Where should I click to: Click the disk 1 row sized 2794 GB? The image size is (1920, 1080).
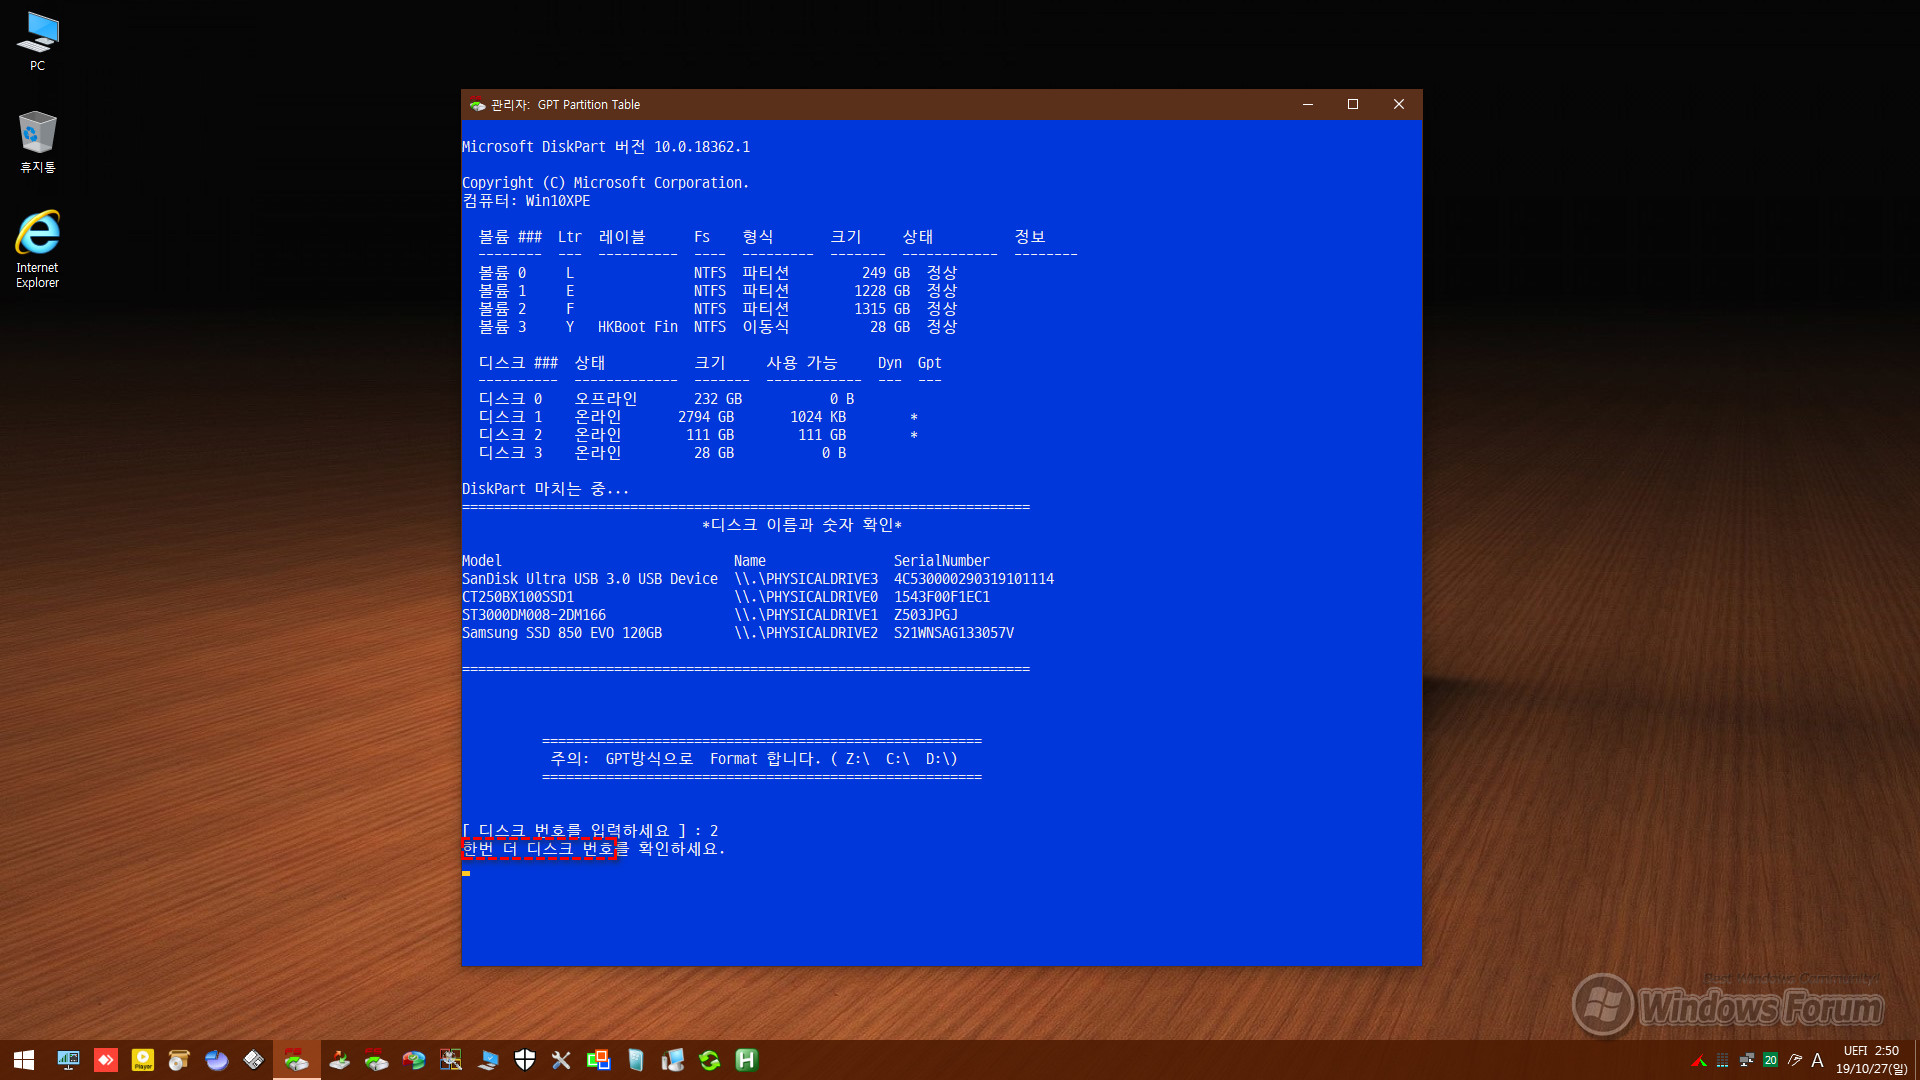coord(698,417)
